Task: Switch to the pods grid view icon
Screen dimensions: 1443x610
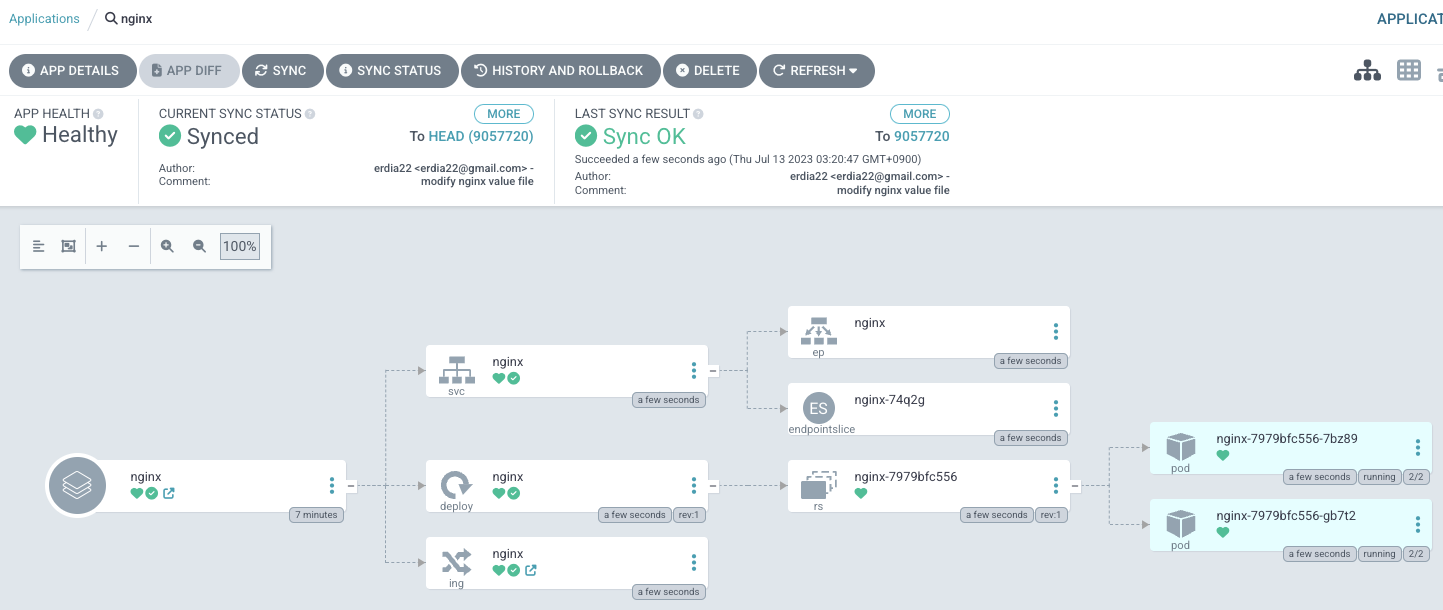Action: [1409, 70]
